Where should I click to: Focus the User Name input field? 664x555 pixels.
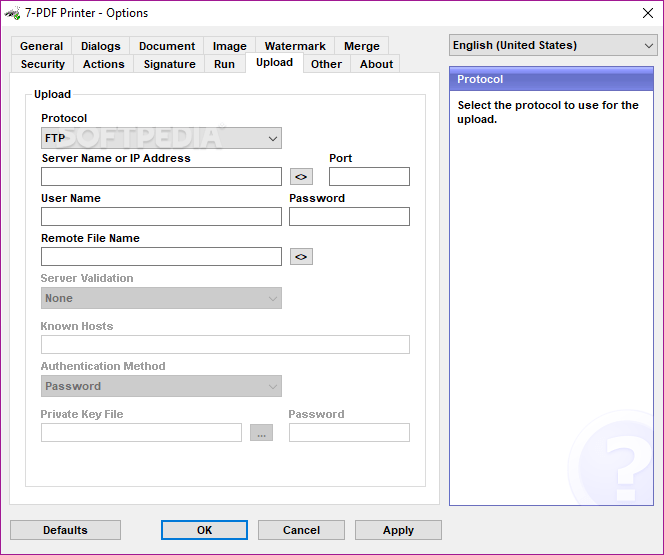click(x=161, y=216)
